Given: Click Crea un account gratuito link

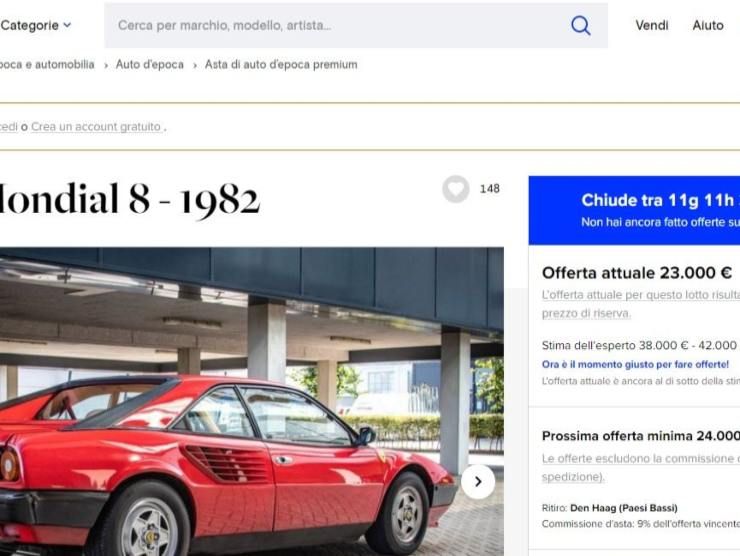Looking at the screenshot, I should [x=96, y=127].
